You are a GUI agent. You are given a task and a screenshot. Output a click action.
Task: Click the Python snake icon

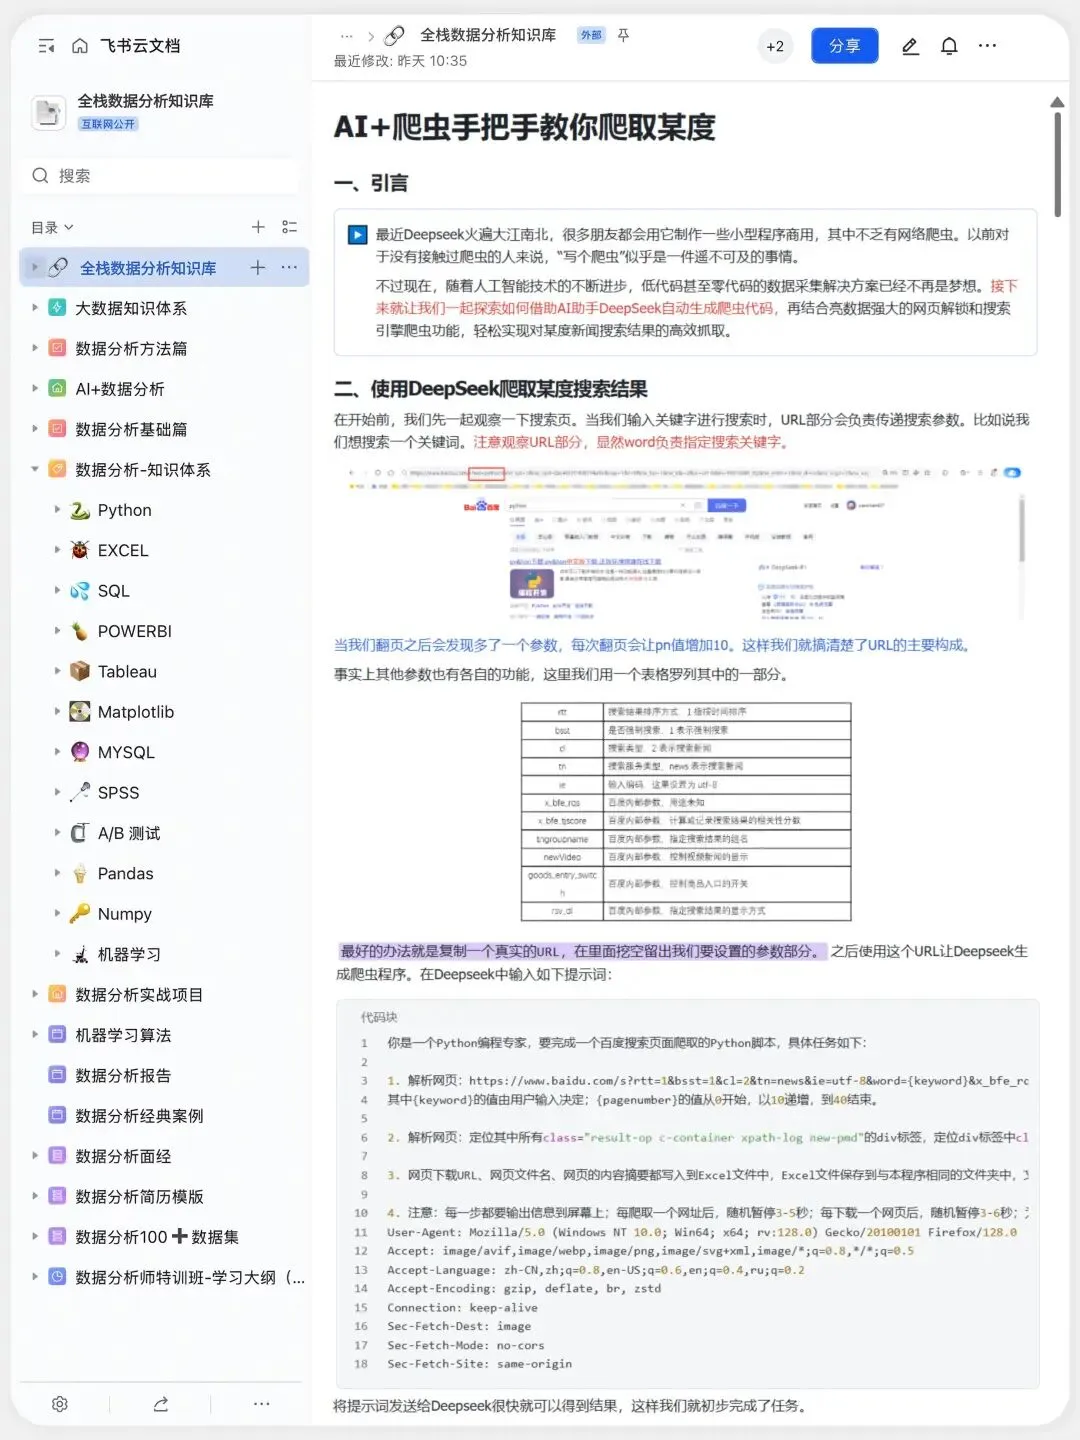pos(80,510)
